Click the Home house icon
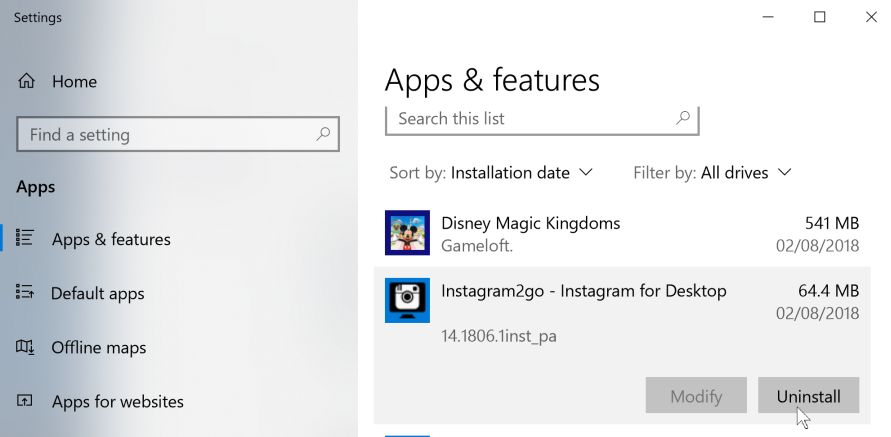The image size is (891, 437). click(27, 81)
